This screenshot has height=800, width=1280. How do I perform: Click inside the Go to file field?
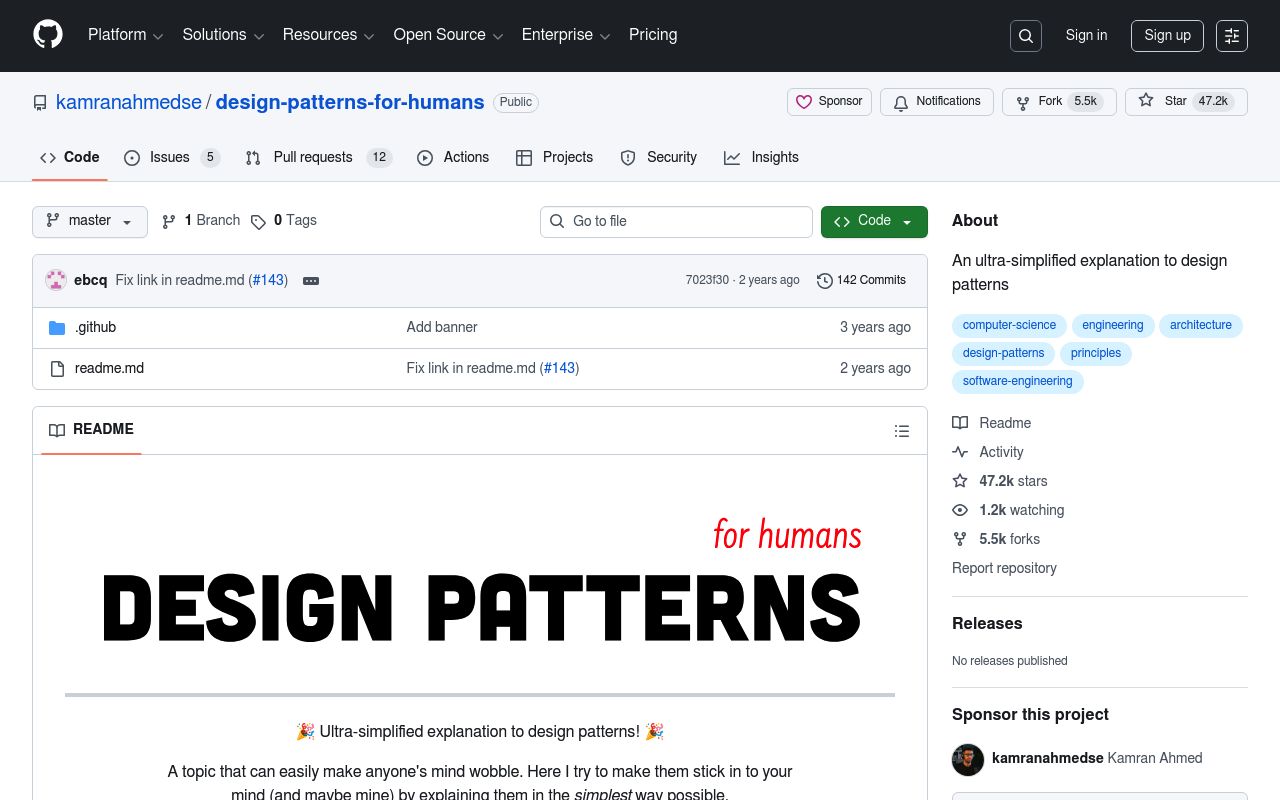point(676,221)
